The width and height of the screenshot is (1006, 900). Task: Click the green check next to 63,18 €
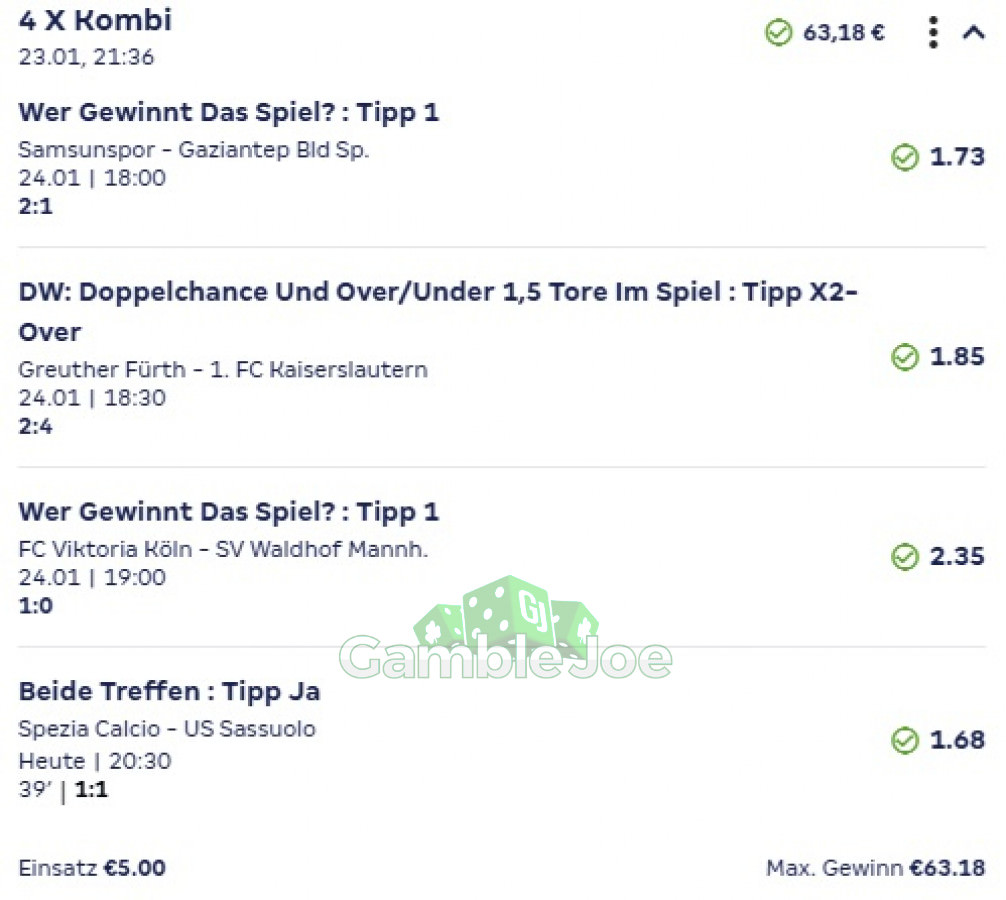click(779, 32)
